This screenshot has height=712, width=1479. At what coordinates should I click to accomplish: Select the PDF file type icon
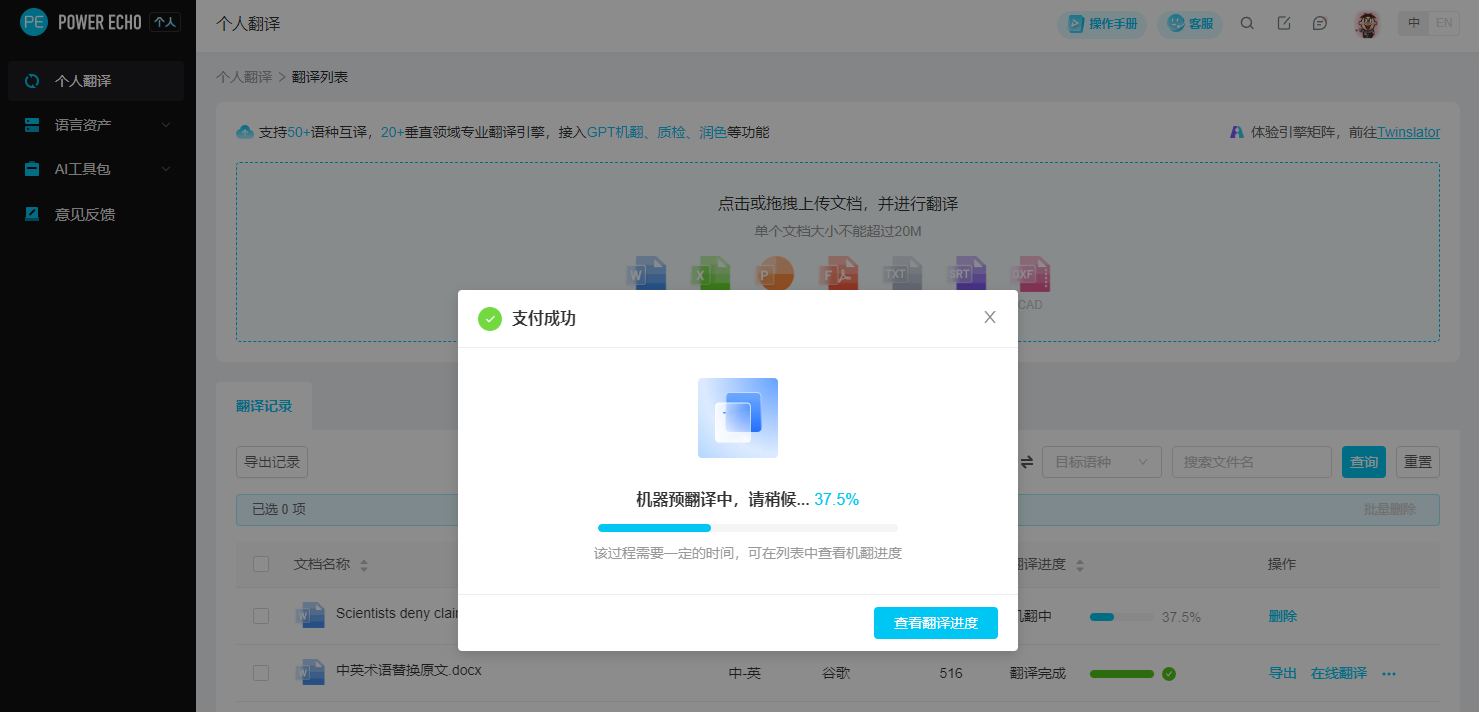839,272
